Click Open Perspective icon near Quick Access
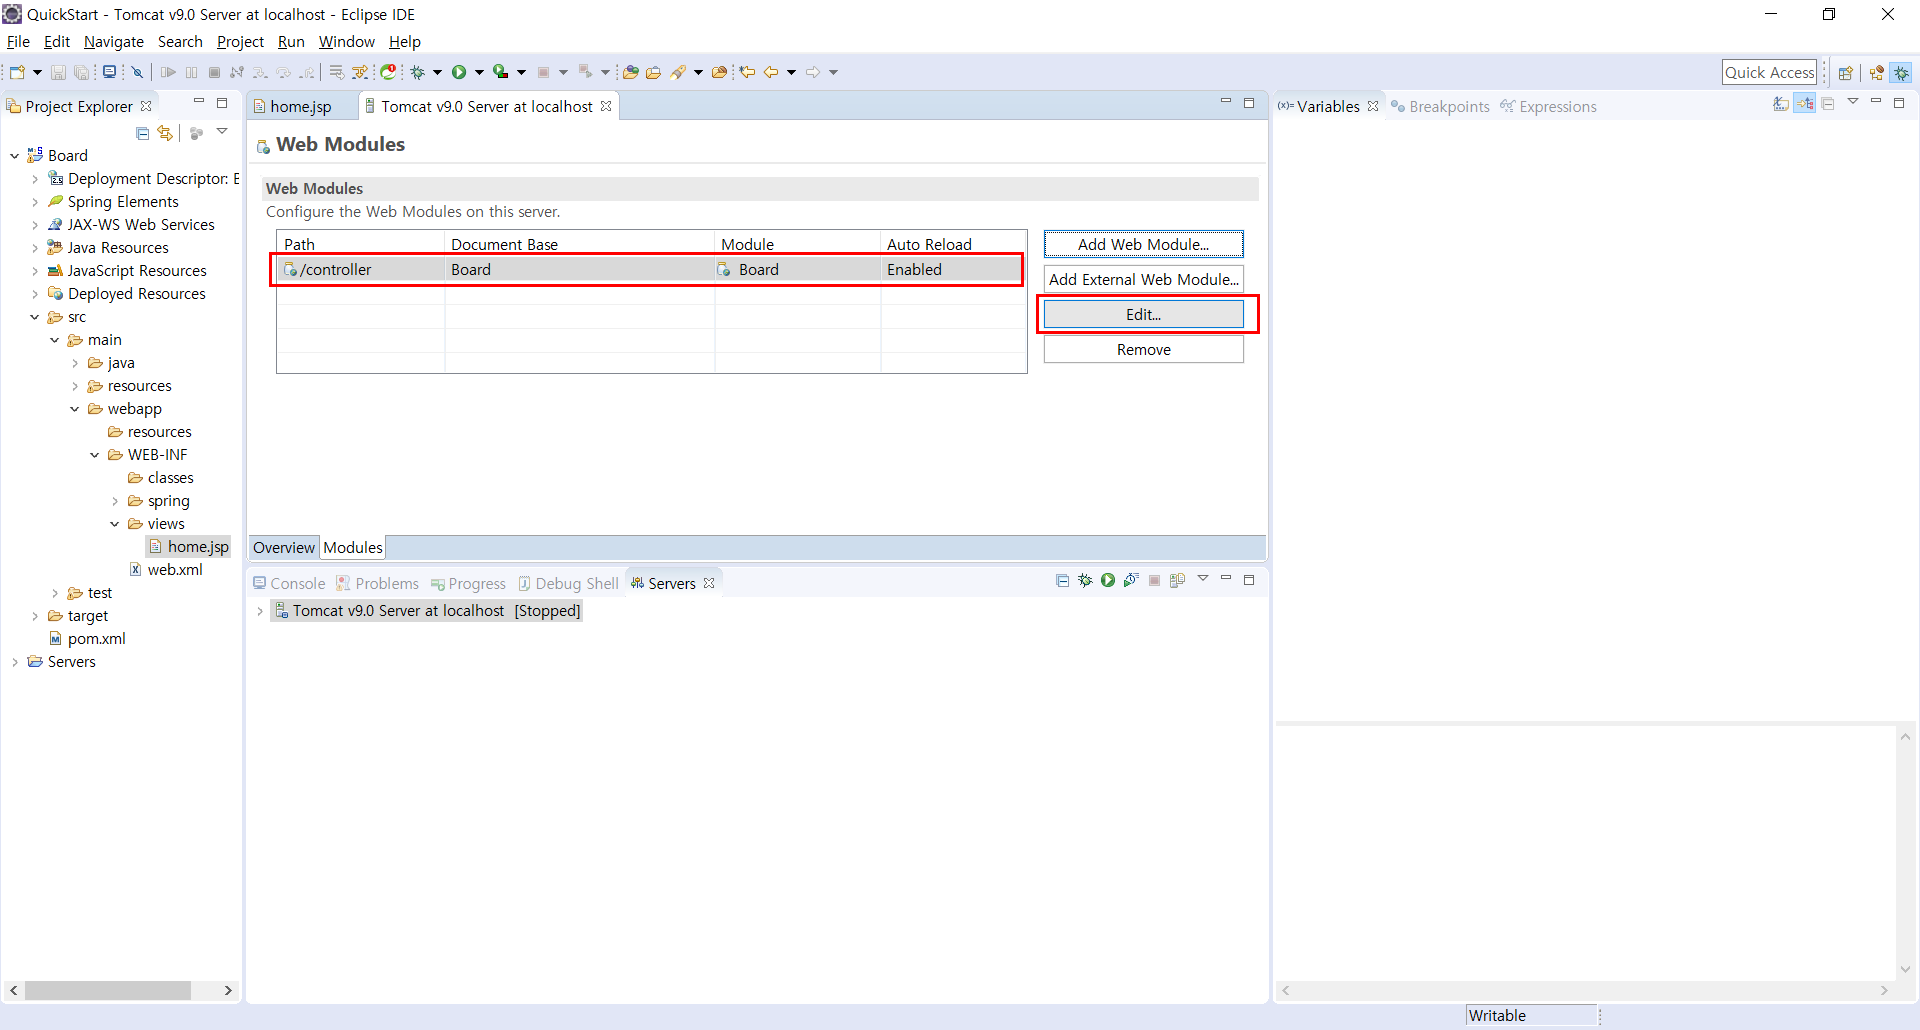 coord(1846,72)
